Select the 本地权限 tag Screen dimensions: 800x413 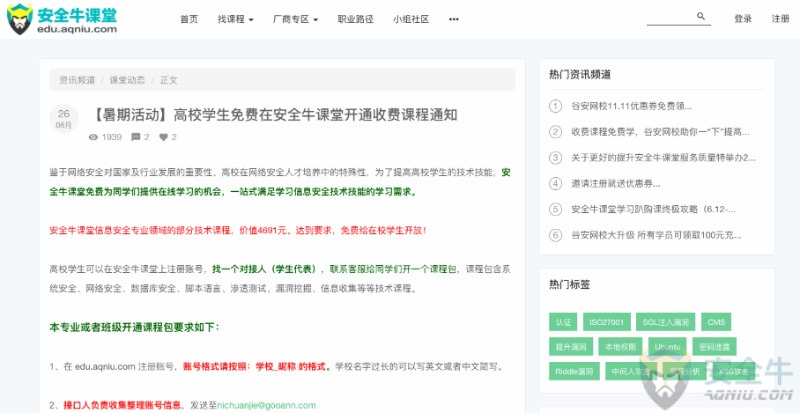tap(620, 347)
